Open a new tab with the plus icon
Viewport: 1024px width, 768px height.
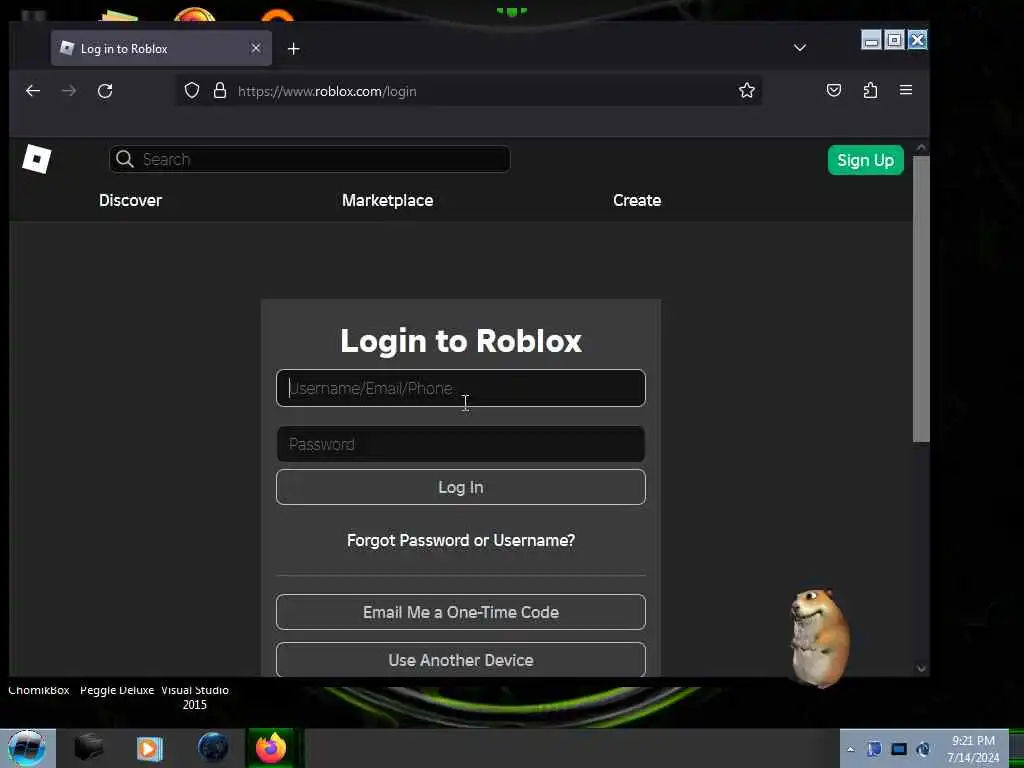(x=293, y=49)
